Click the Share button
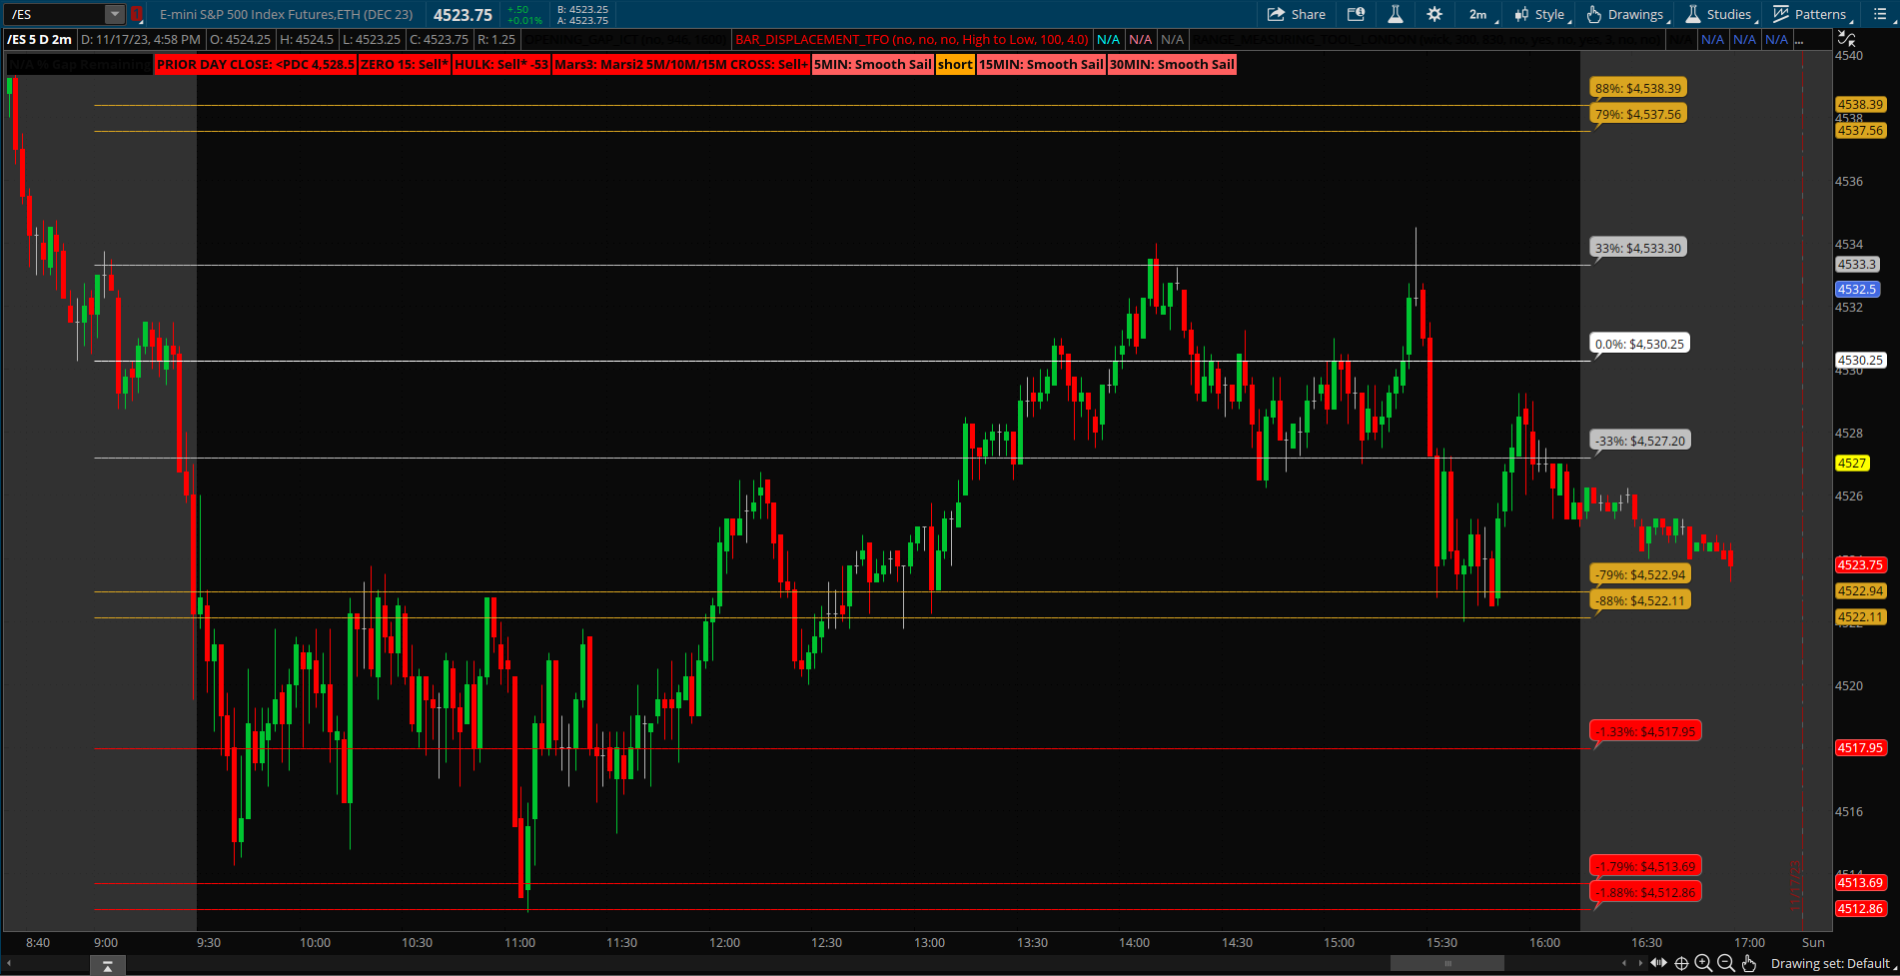This screenshot has width=1900, height=976. tap(1296, 14)
